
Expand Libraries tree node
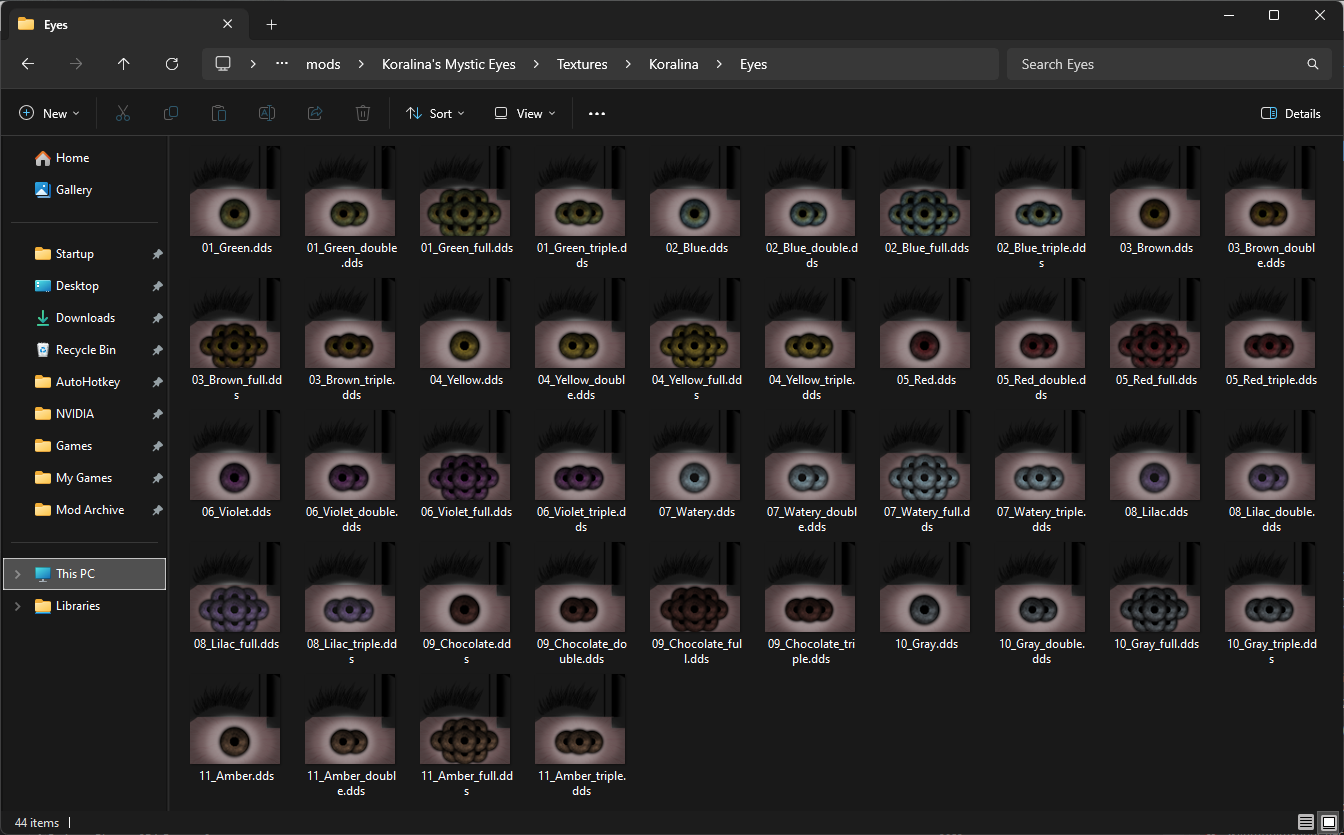[17, 606]
